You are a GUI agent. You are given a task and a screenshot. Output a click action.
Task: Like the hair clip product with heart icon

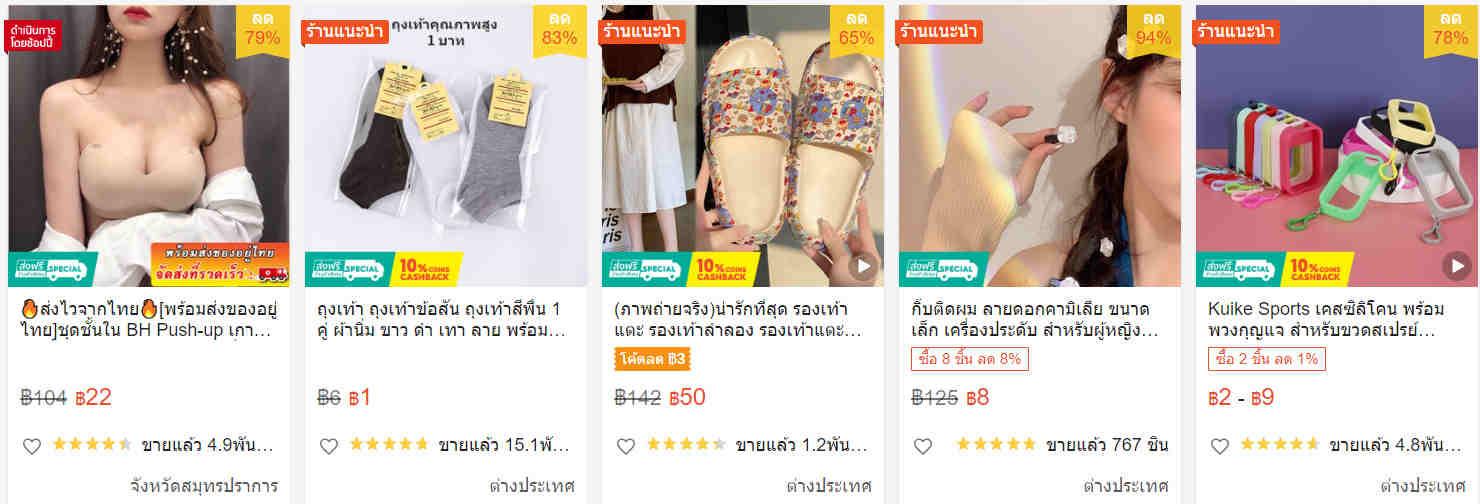click(923, 446)
